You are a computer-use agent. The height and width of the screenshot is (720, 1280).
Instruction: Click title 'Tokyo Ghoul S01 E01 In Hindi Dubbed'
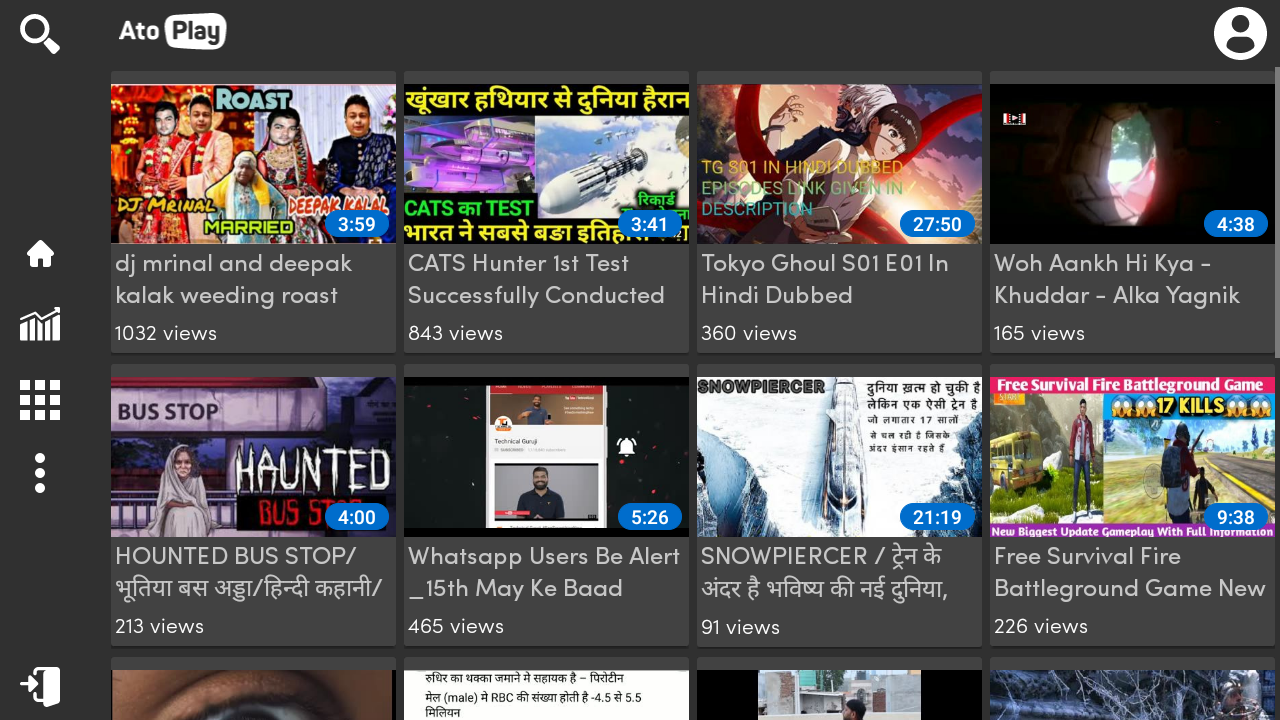tap(825, 279)
